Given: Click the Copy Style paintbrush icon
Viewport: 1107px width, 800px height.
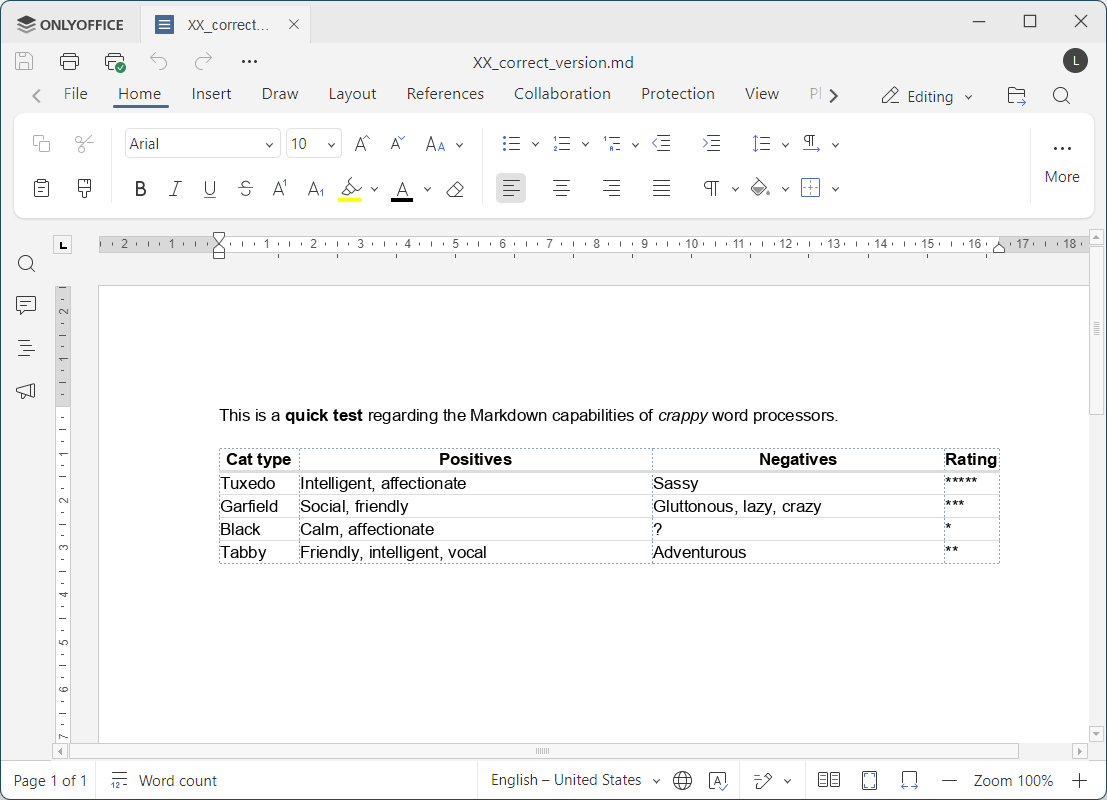Looking at the screenshot, I should (84, 188).
